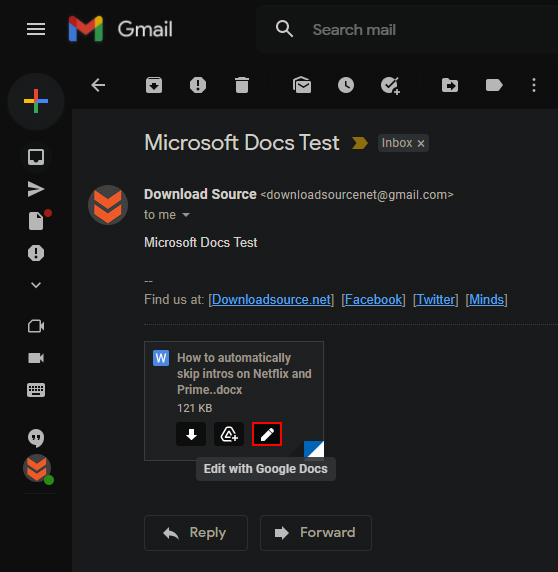Click the Download Source sender avatar
Screen dimensions: 558x572
108,205
